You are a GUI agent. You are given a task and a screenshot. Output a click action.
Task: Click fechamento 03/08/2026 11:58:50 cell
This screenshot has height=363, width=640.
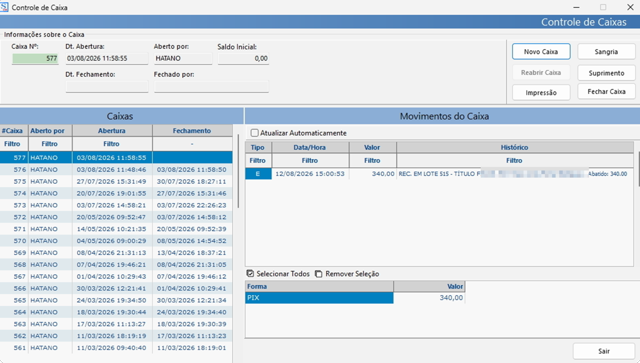pyautogui.click(x=191, y=169)
